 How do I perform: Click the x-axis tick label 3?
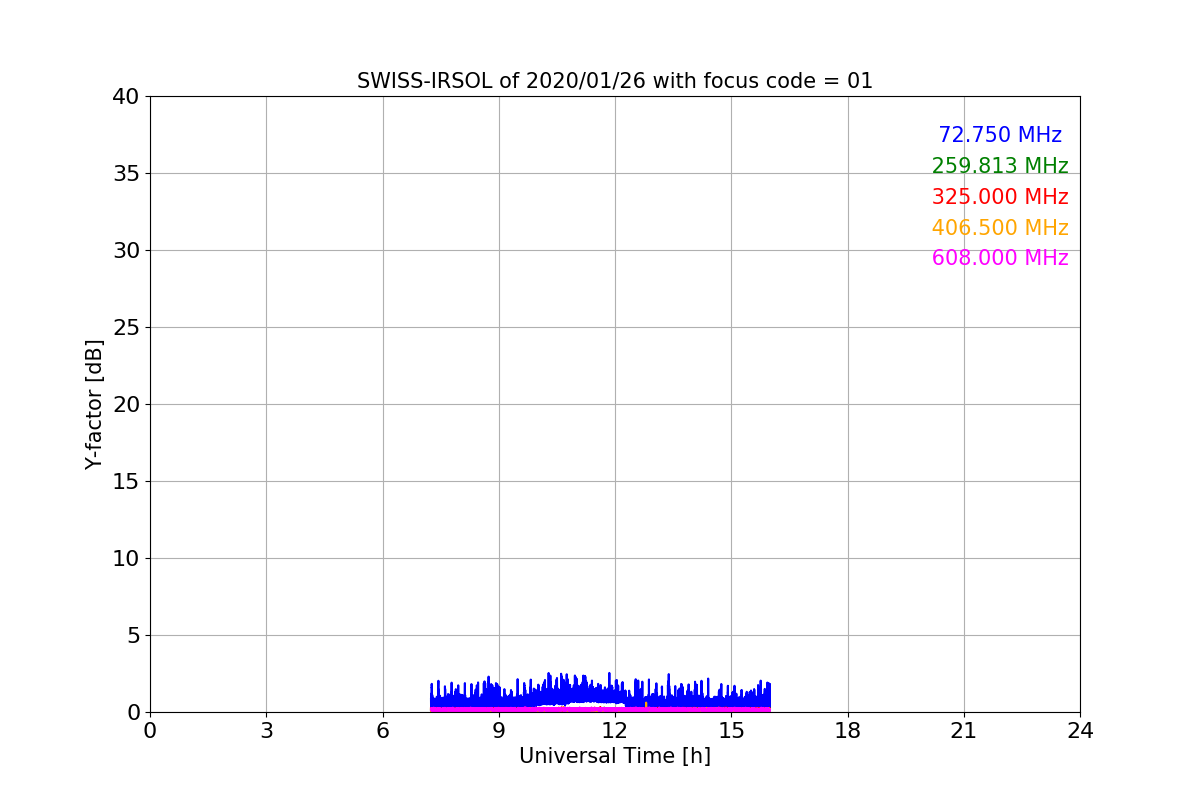point(266,731)
